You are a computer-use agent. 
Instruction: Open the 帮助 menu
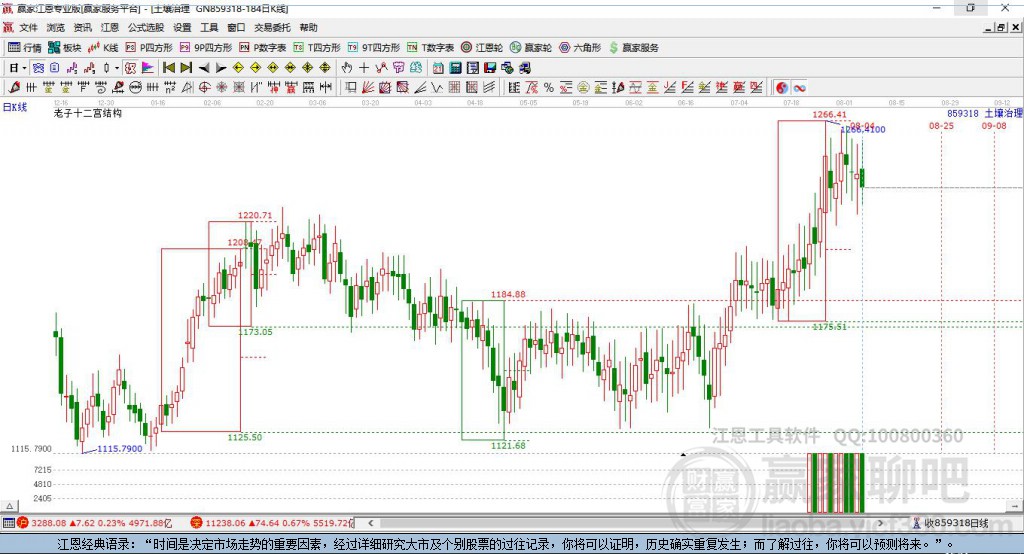click(x=308, y=27)
